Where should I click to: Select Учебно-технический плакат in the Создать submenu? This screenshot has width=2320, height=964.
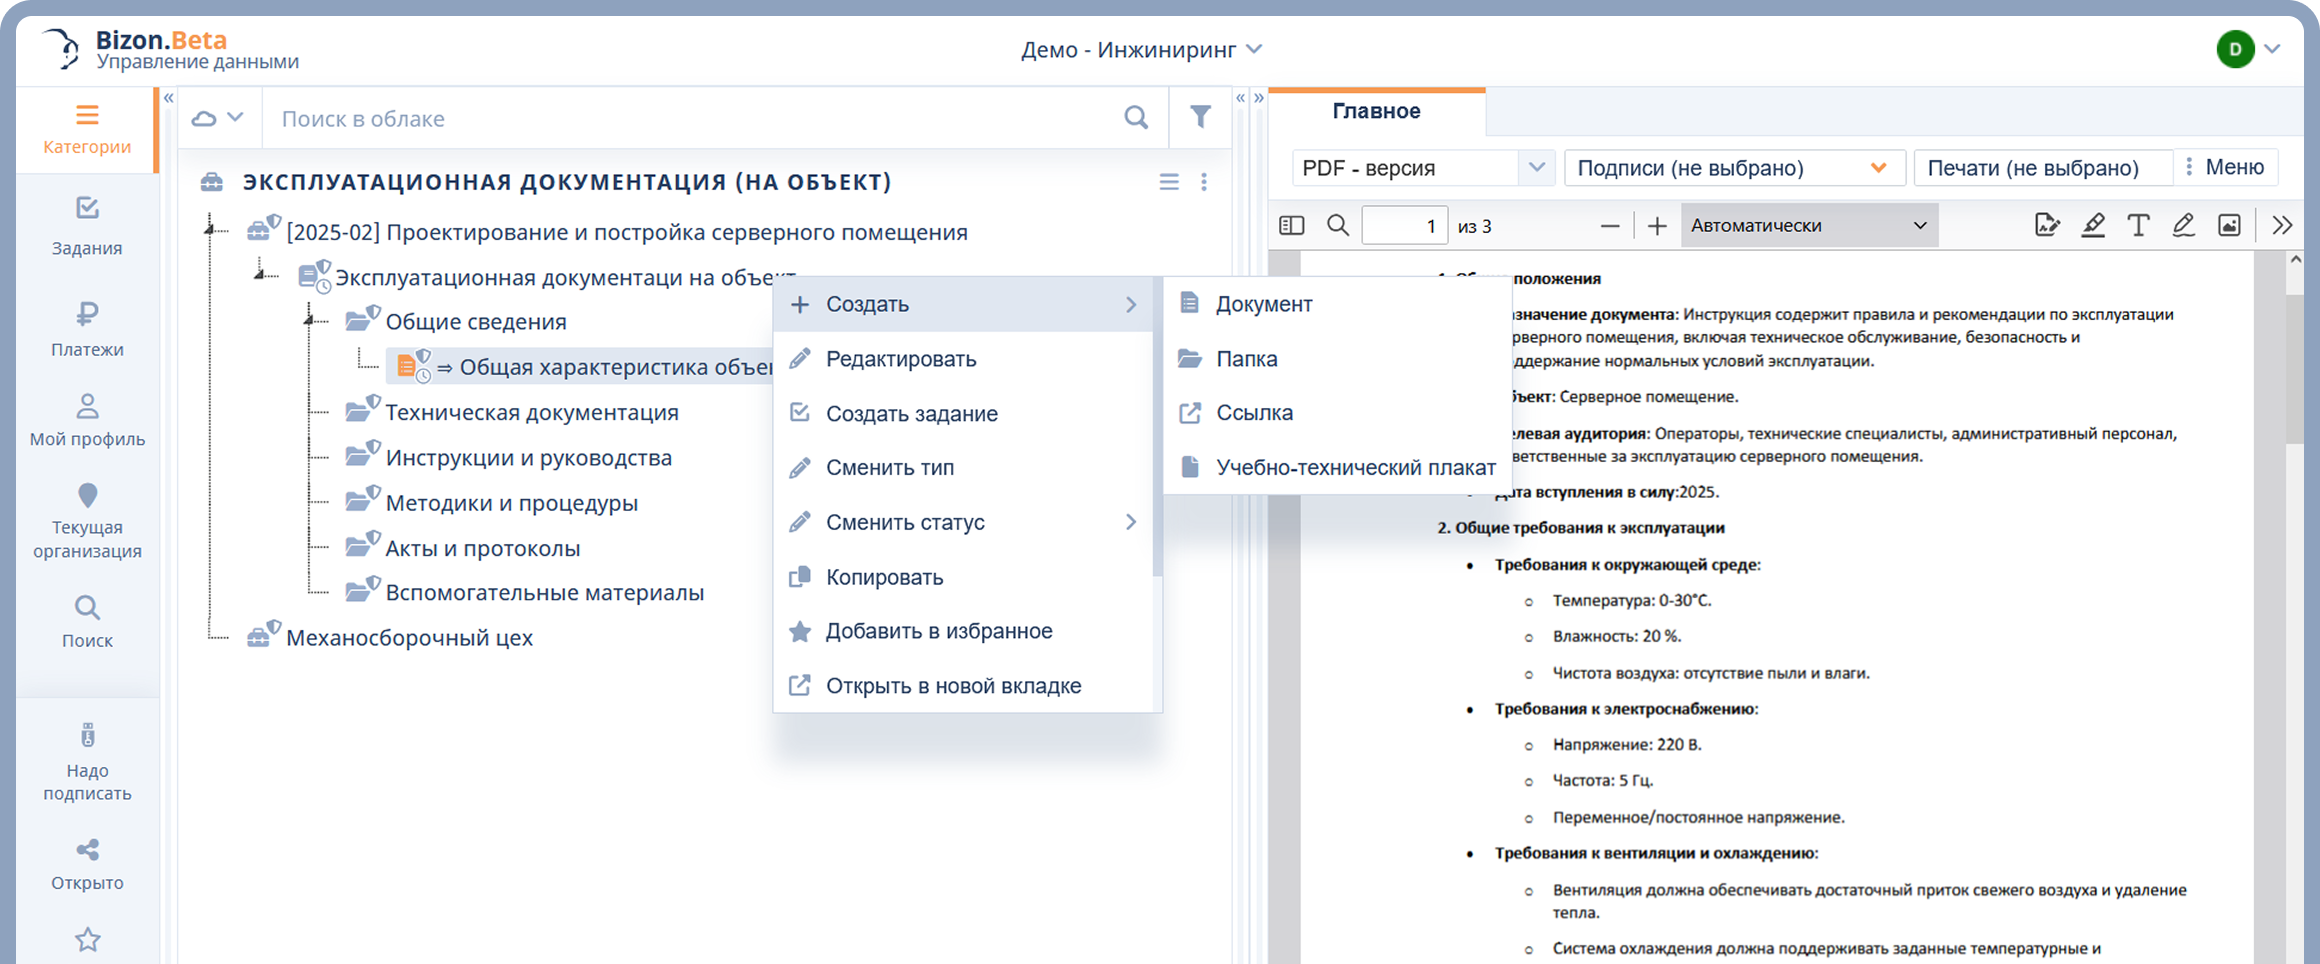click(x=1355, y=467)
